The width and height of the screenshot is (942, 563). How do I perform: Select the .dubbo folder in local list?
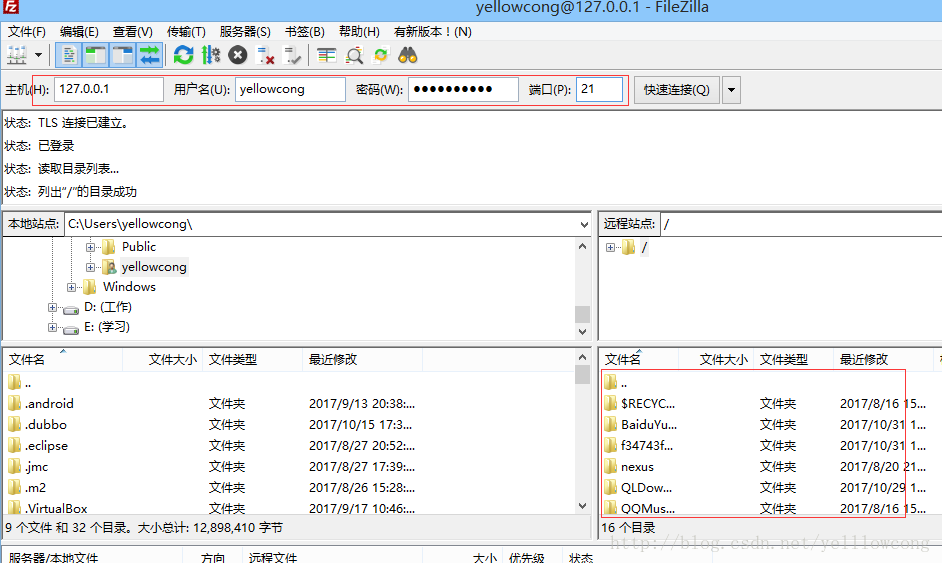[x=46, y=424]
